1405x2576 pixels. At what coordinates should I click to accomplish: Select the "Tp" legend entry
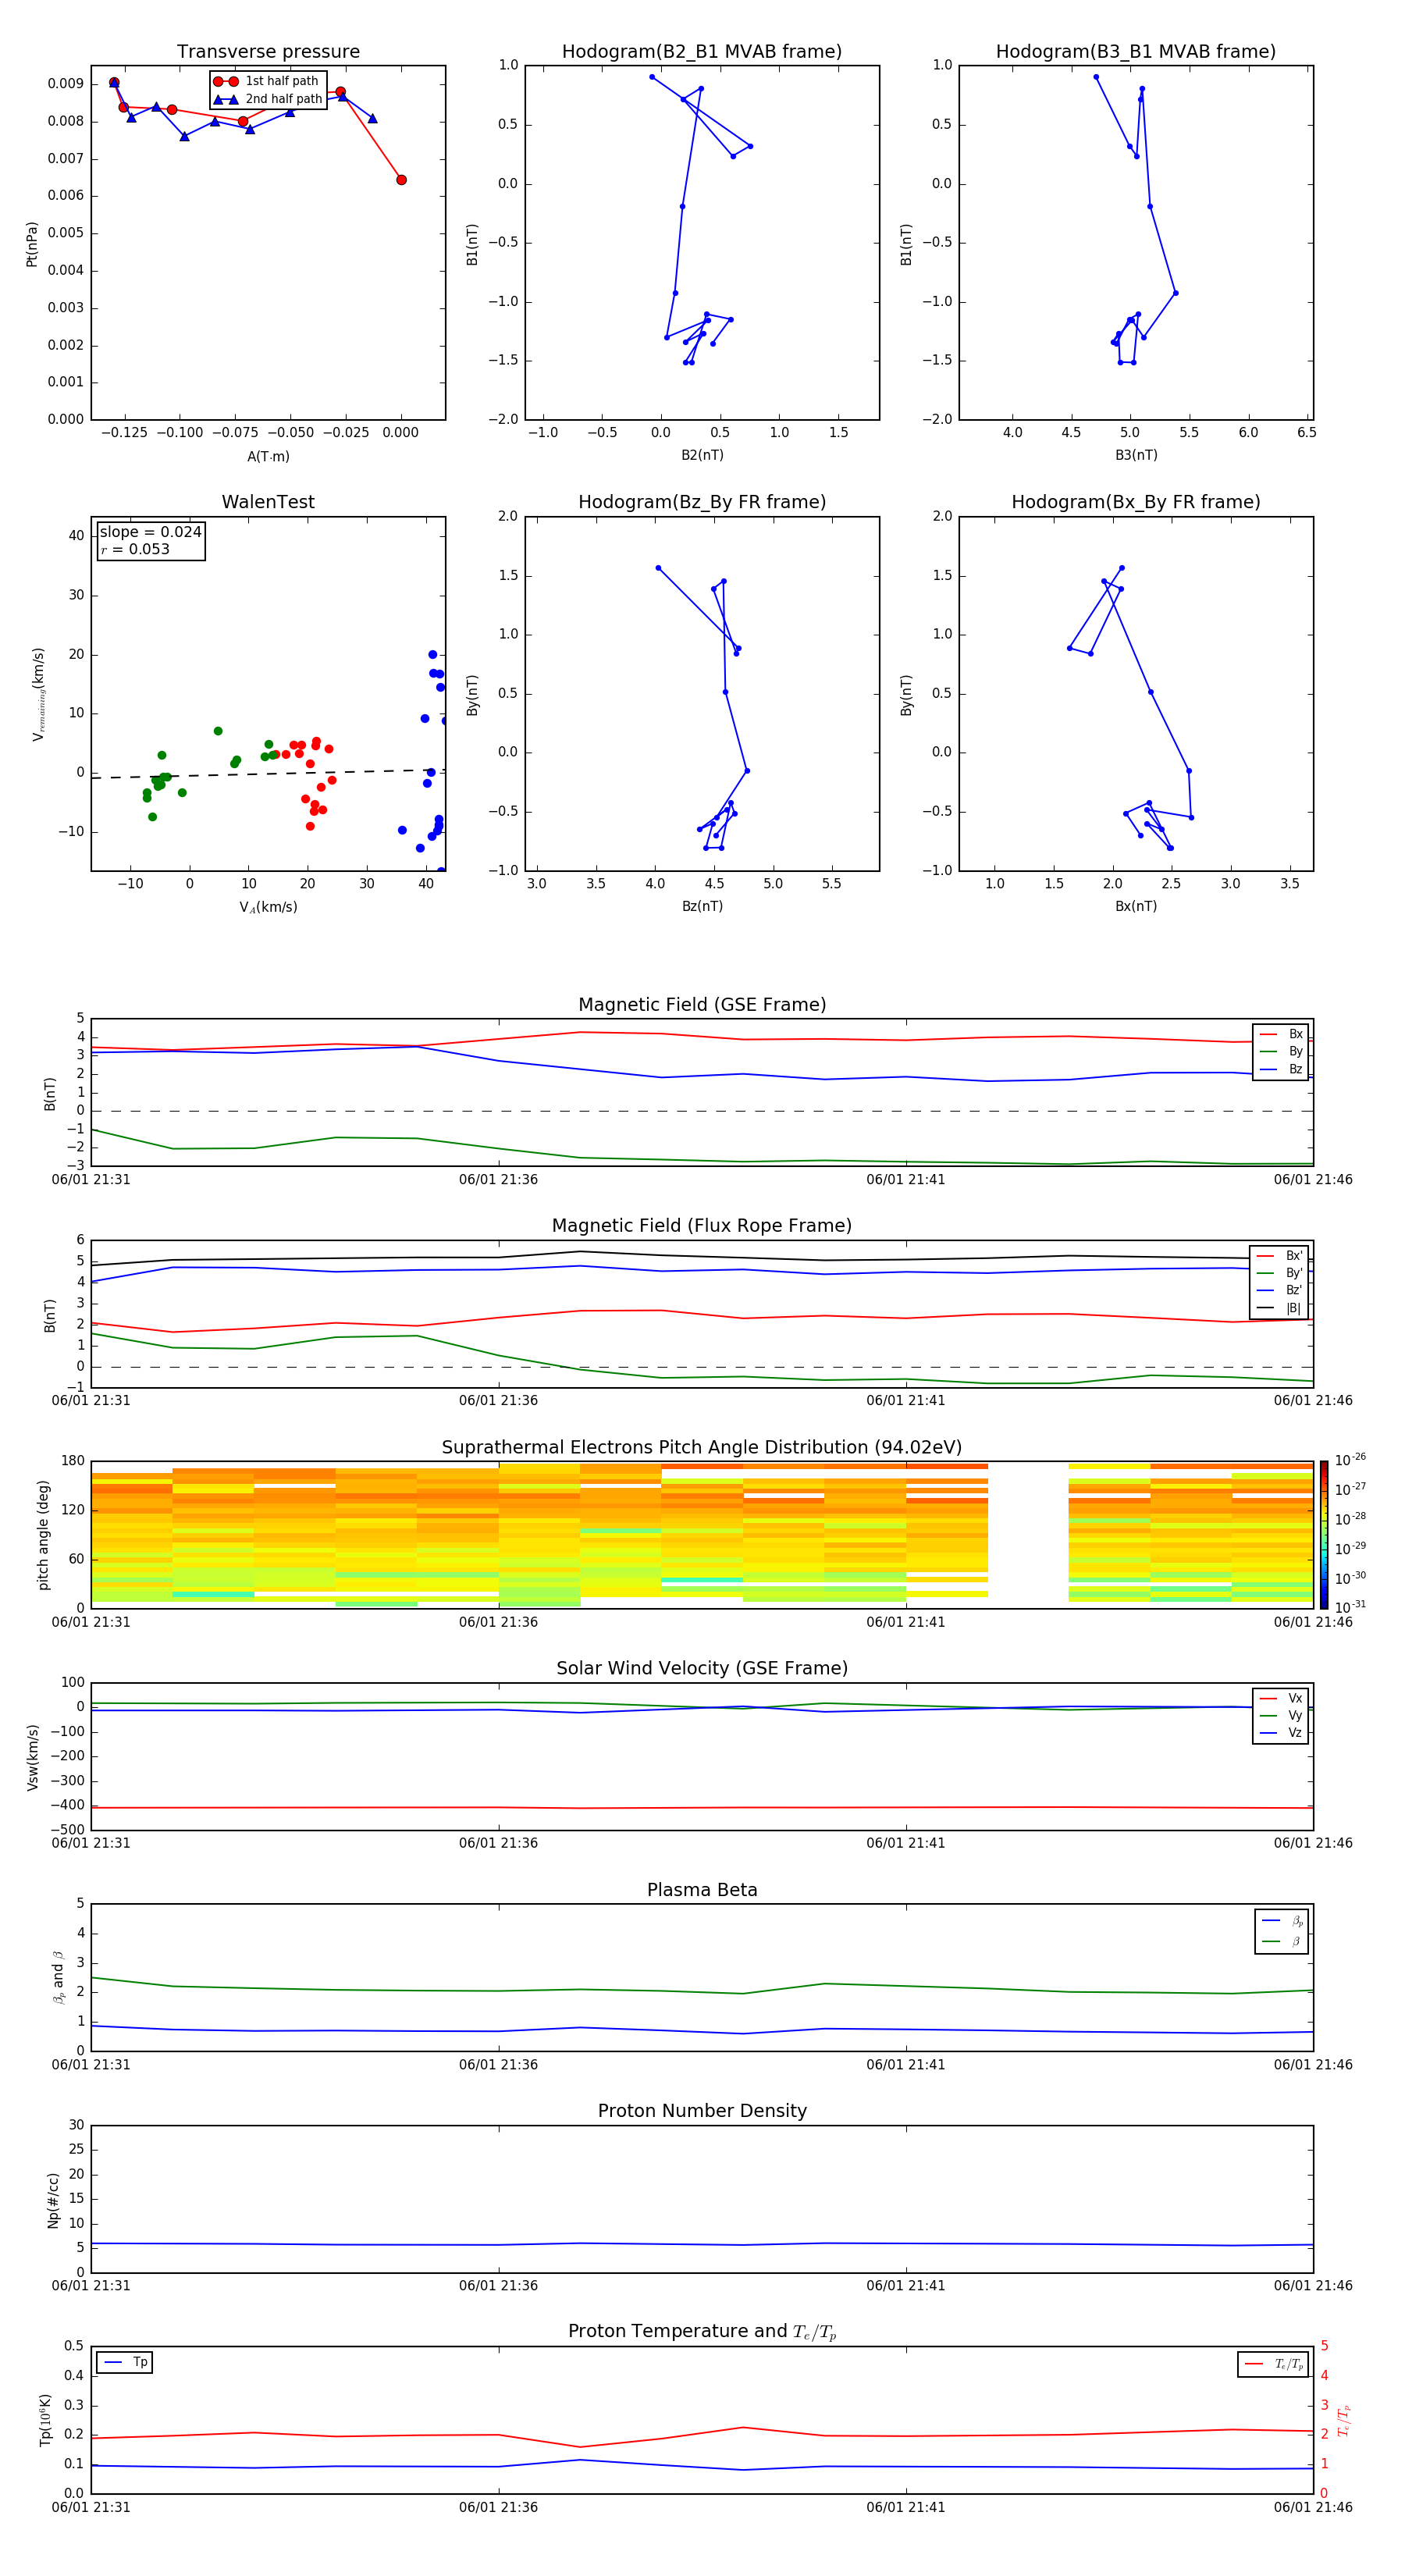click(126, 2362)
